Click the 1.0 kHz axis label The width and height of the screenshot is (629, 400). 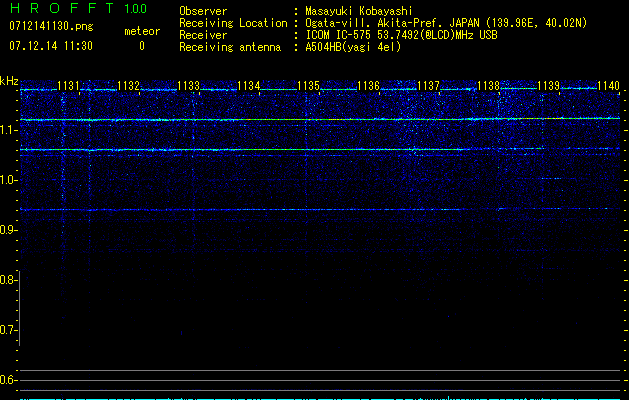tap(8, 180)
